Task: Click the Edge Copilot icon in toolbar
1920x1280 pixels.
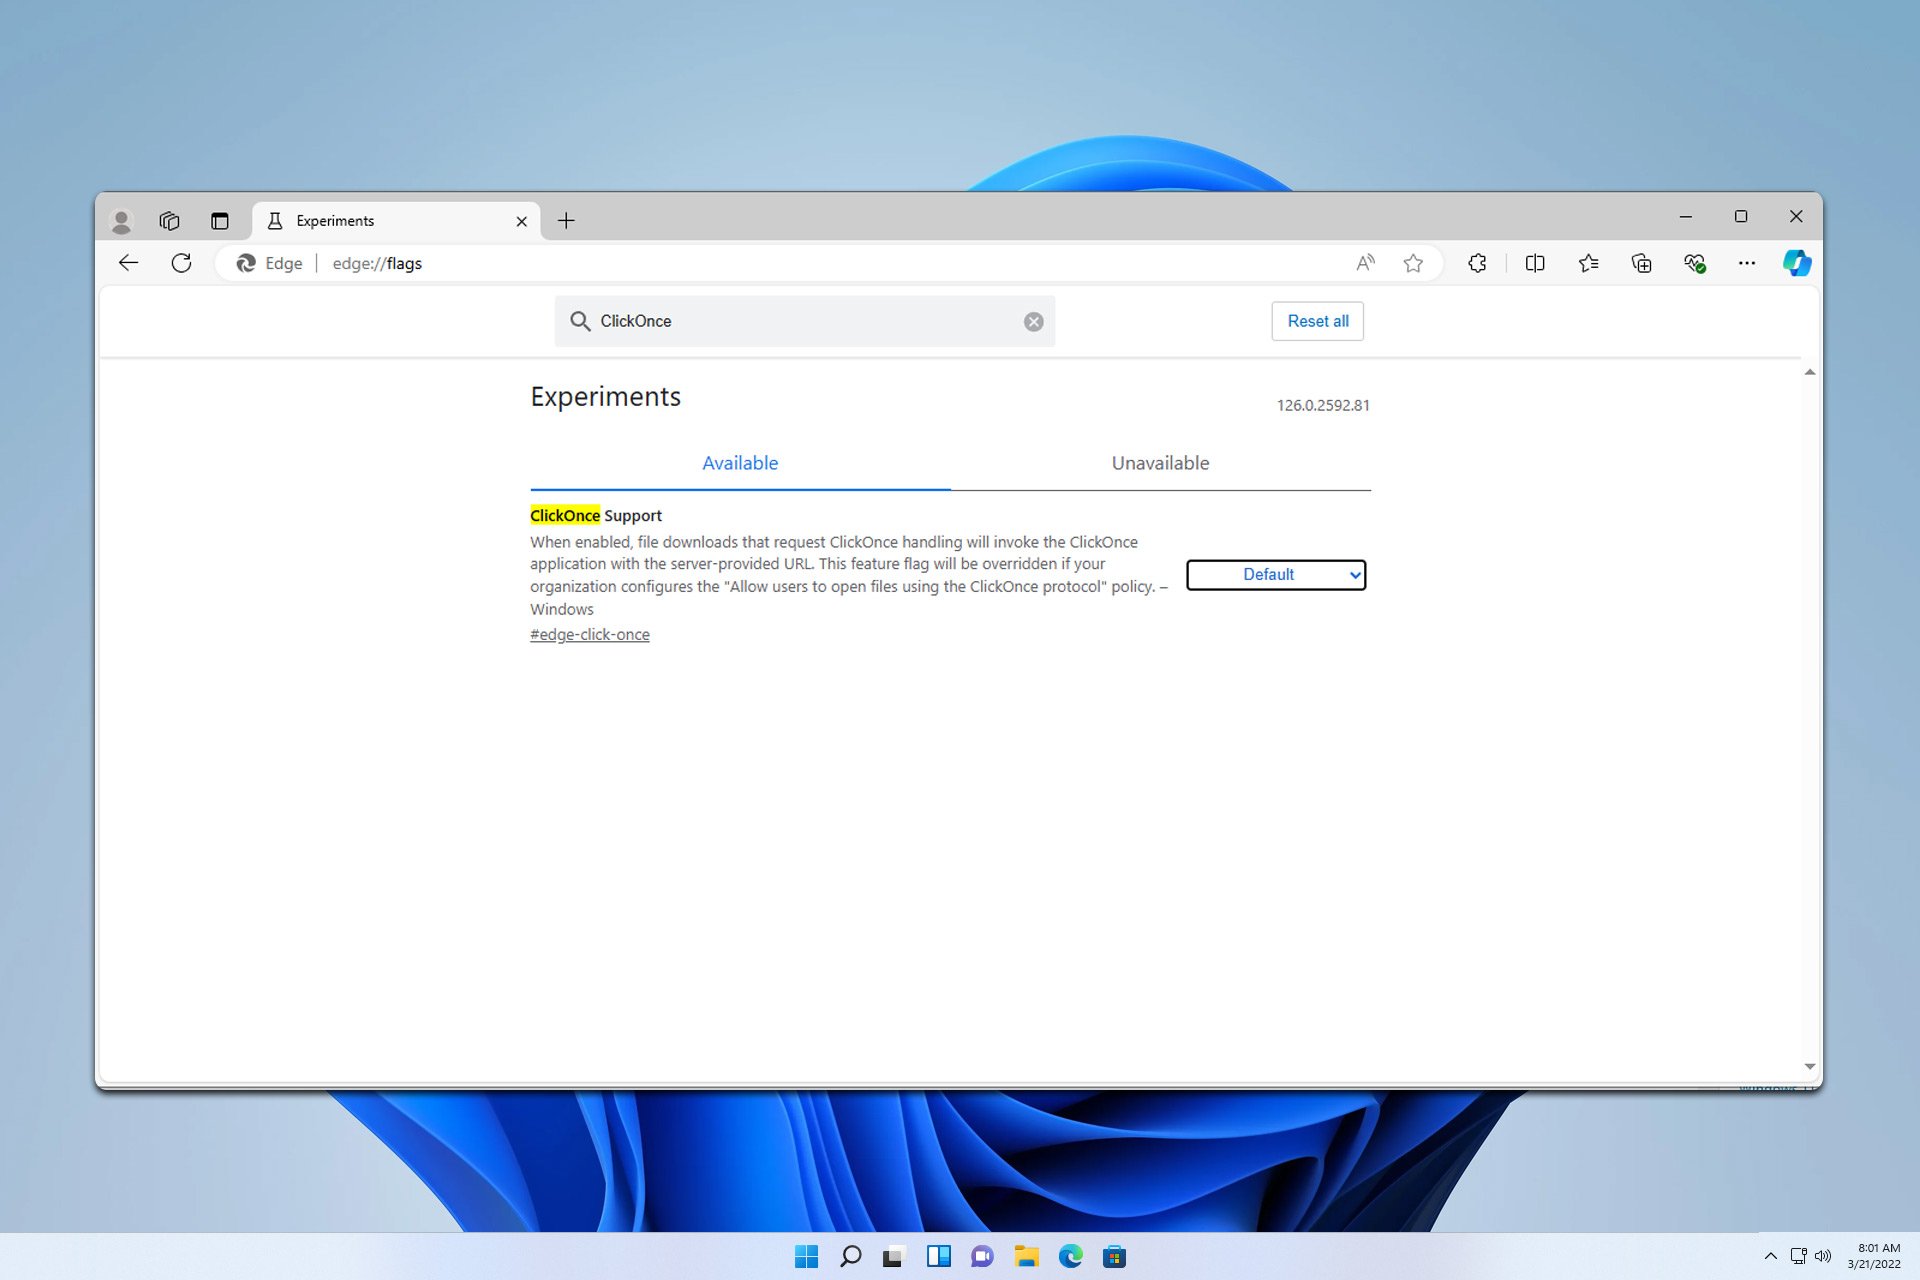Action: point(1796,263)
